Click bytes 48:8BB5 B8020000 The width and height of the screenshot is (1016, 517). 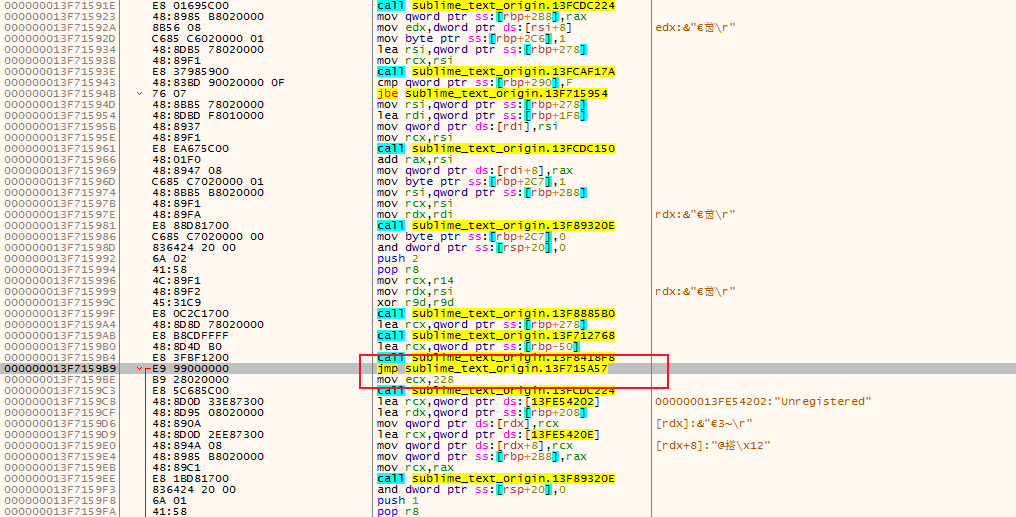tap(208, 193)
